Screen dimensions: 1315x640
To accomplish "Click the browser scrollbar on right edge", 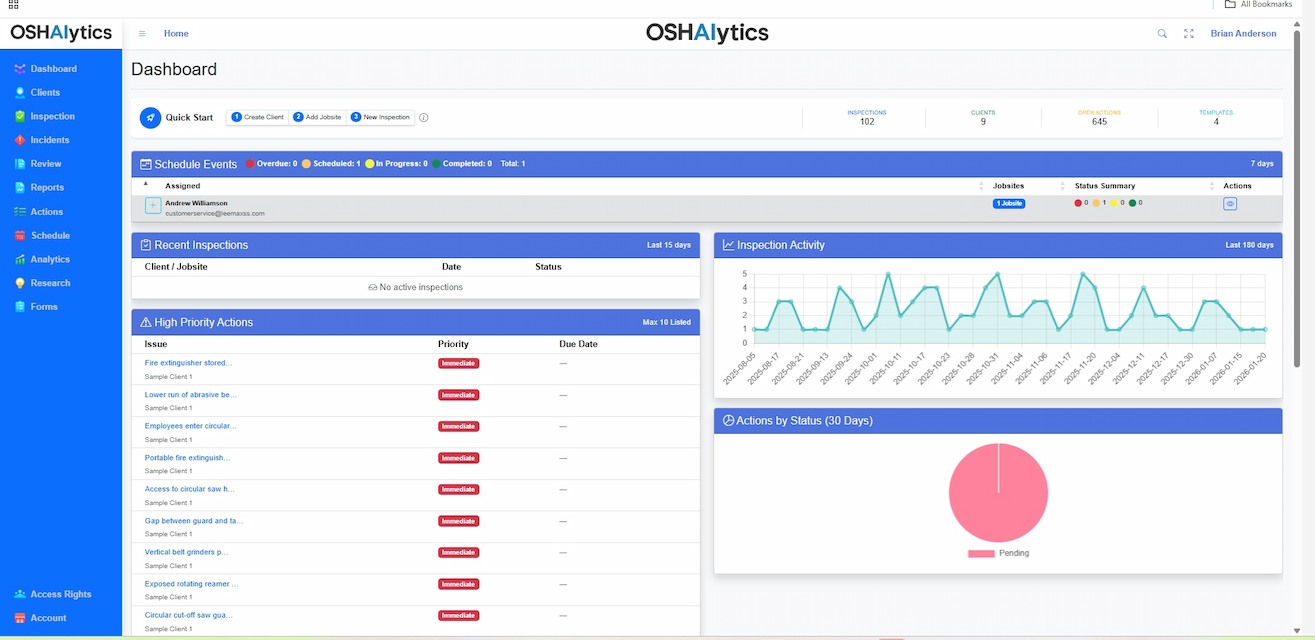I will click(x=1299, y=200).
